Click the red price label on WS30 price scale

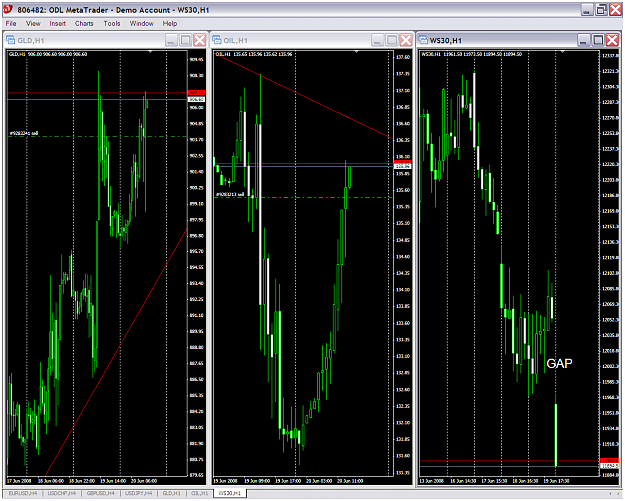pos(609,461)
